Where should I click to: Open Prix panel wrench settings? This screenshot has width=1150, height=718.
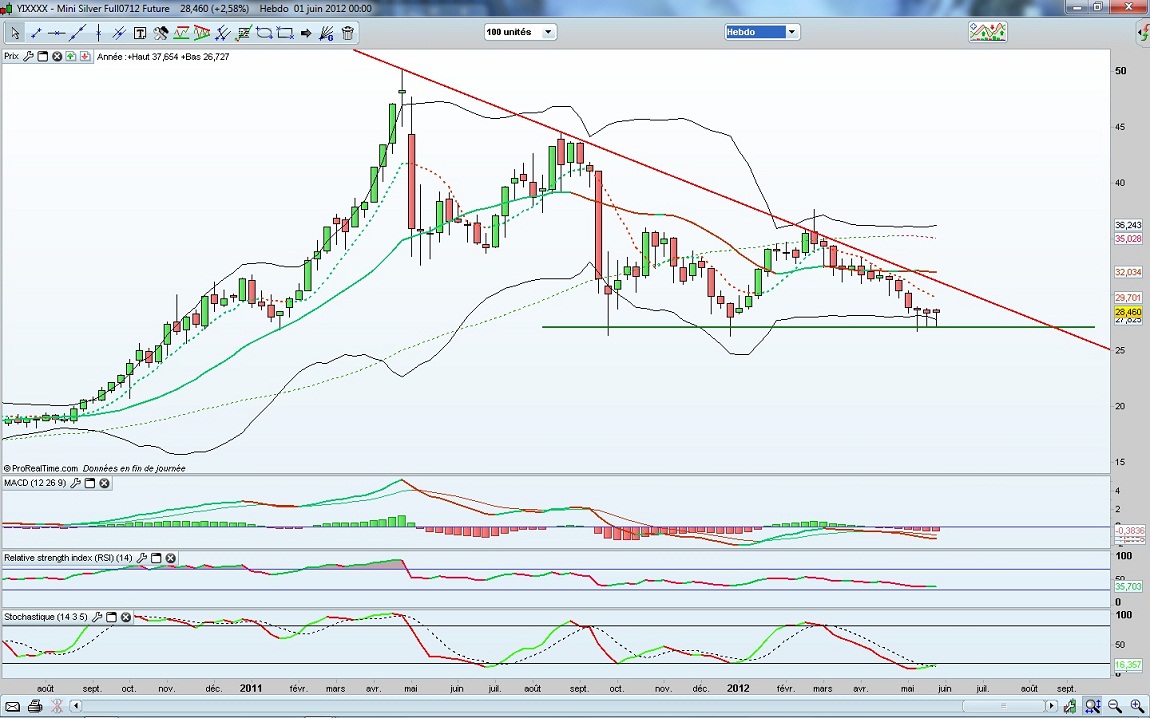pyautogui.click(x=29, y=57)
